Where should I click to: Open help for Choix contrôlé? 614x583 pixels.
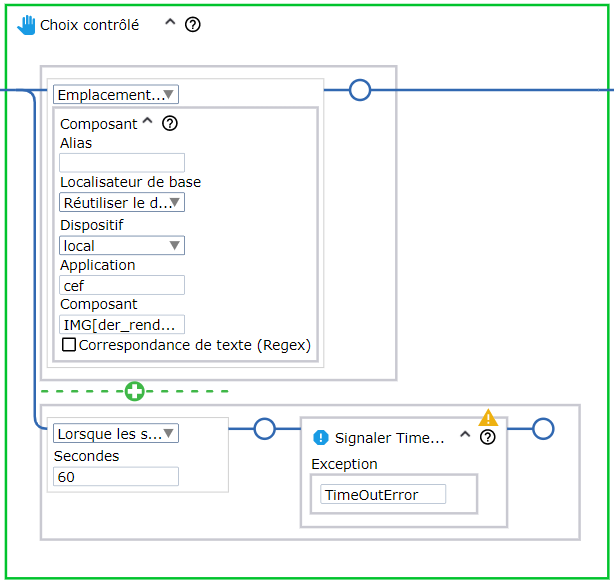(x=193, y=24)
